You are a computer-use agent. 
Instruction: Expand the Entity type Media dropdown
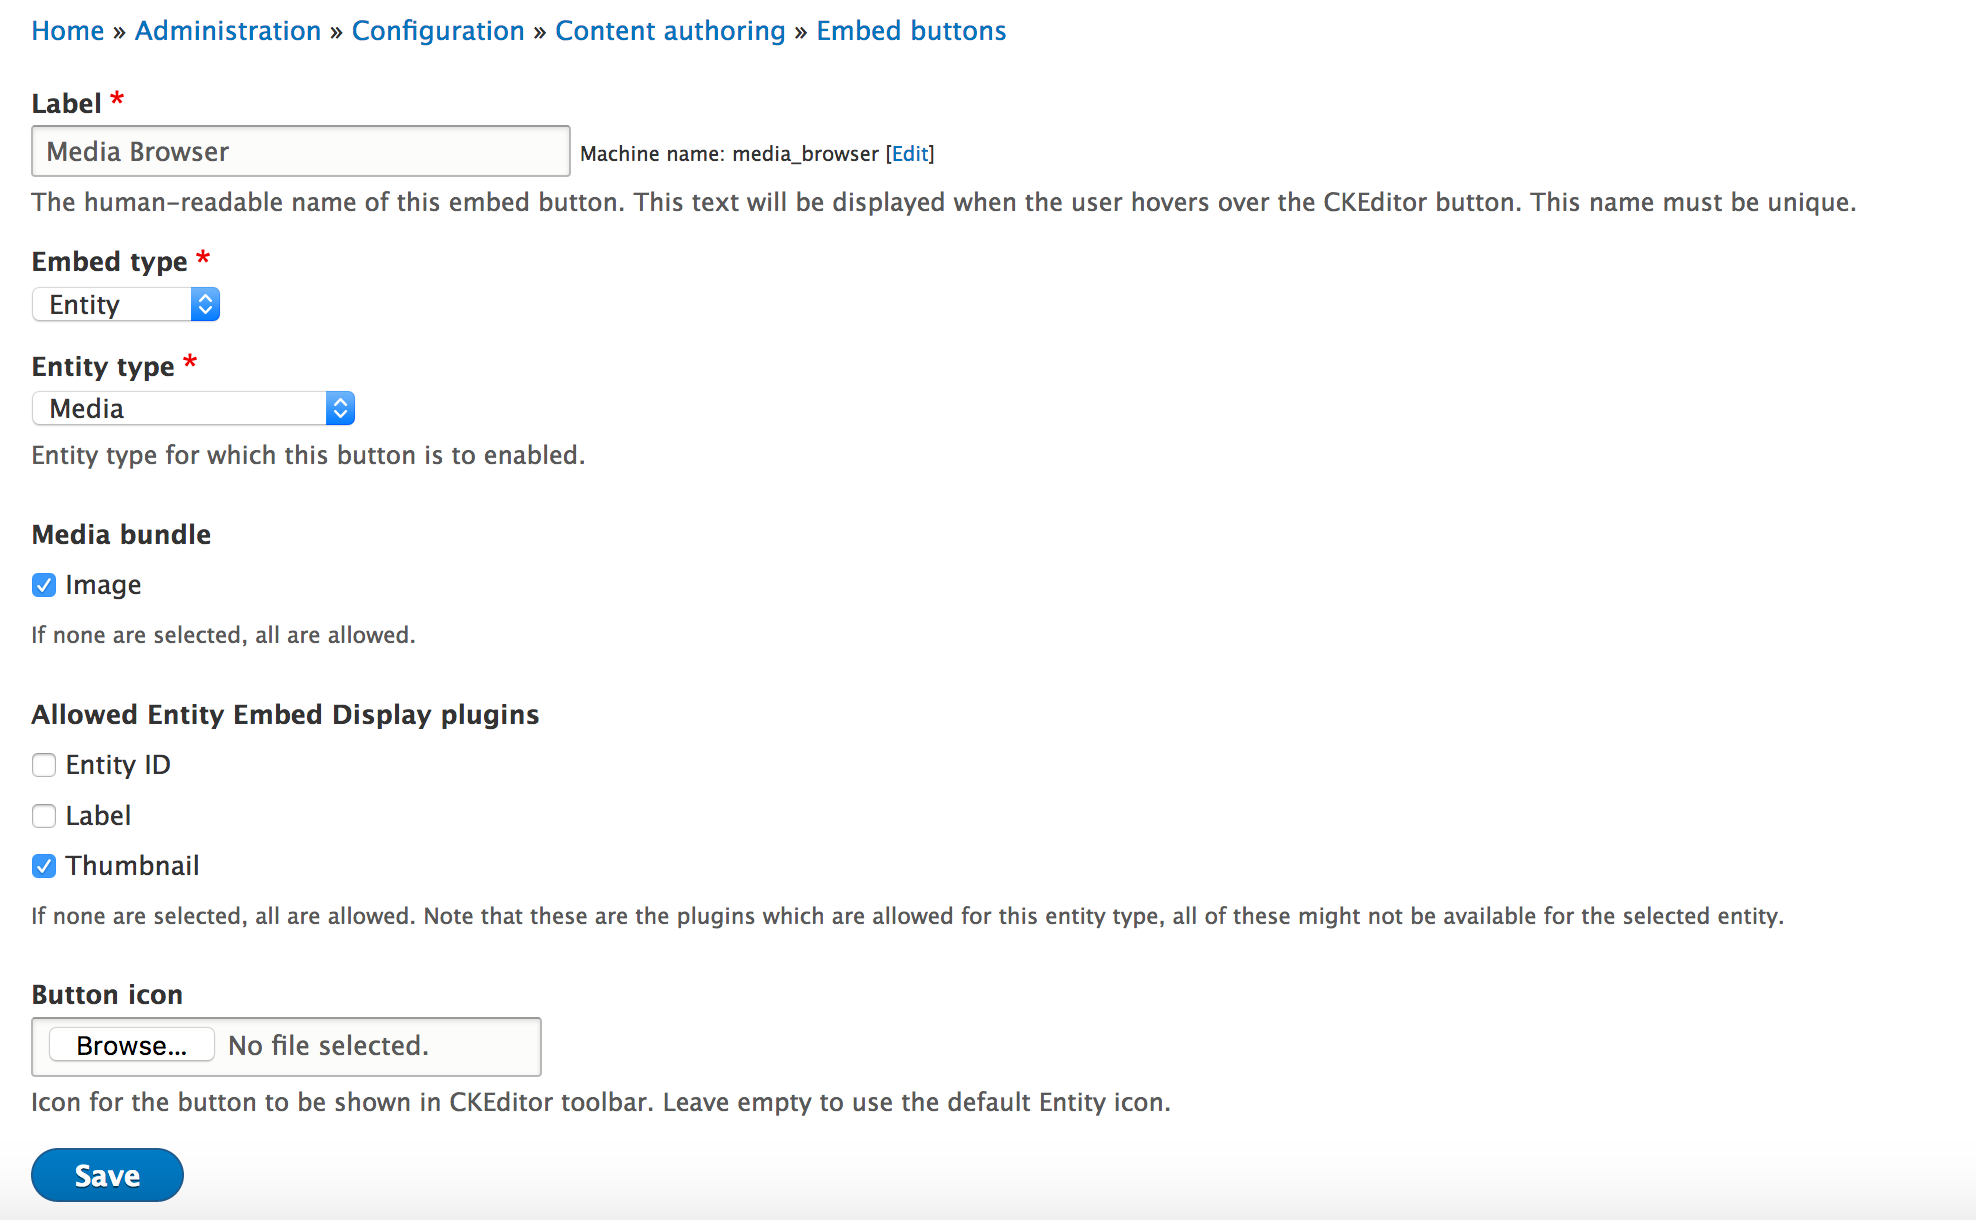point(193,408)
